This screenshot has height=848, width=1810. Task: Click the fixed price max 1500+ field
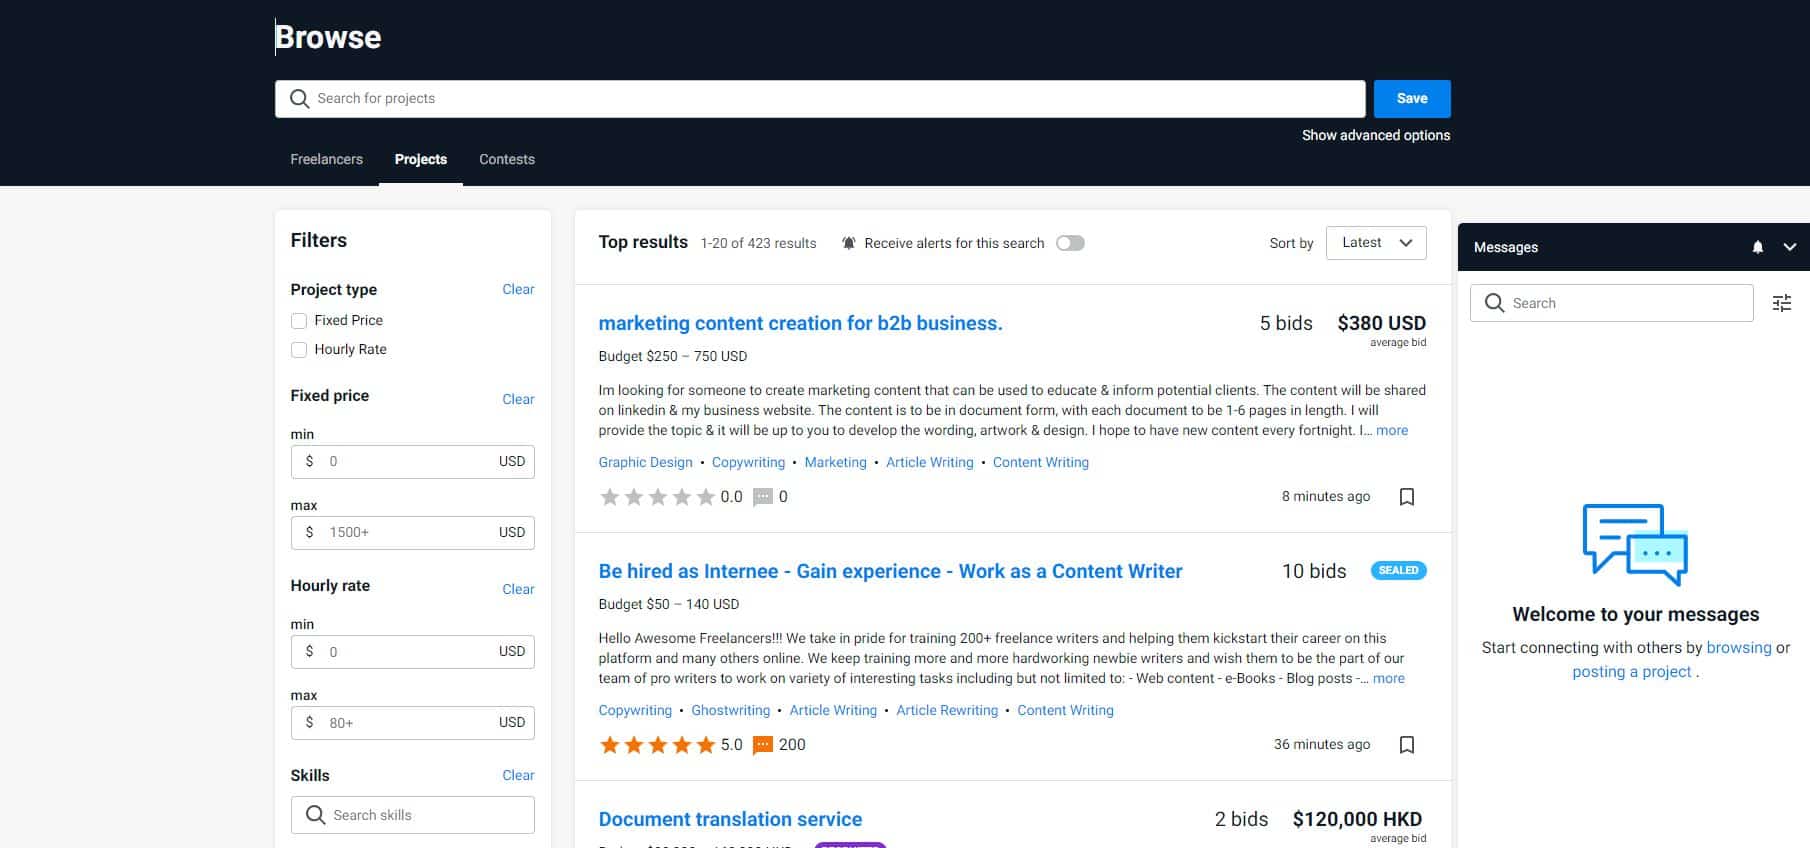[x=412, y=533]
